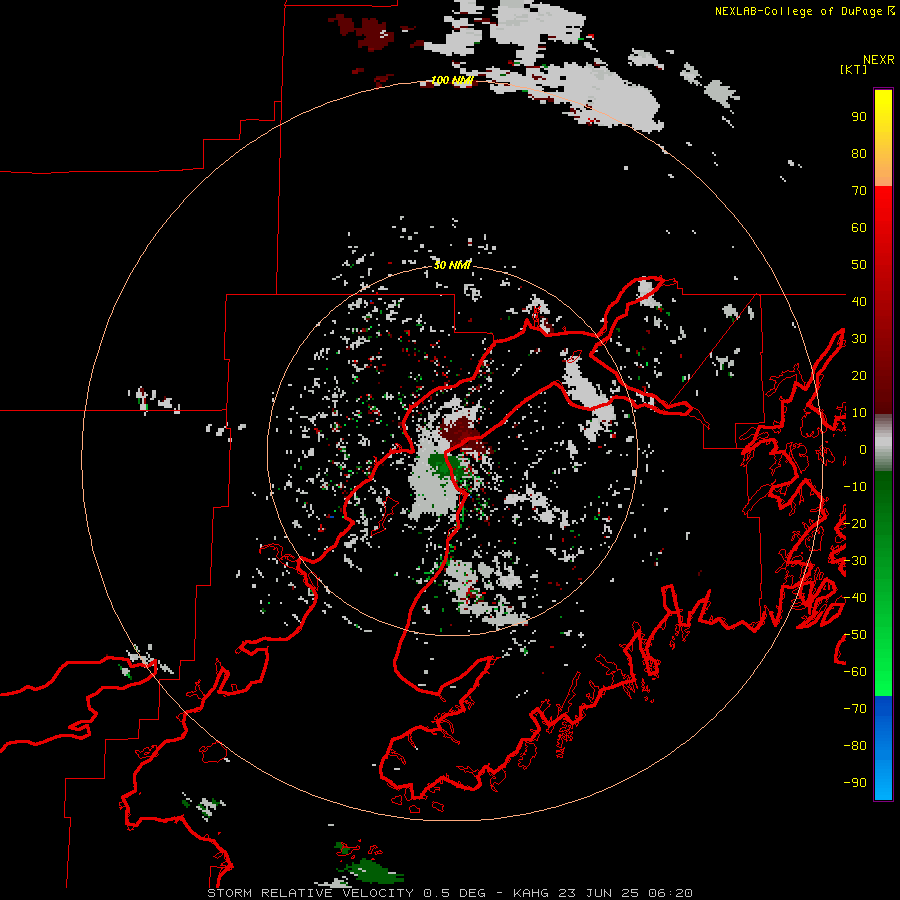Image resolution: width=900 pixels, height=900 pixels.
Task: Click the -60 value on the velocity scale
Action: click(855, 672)
